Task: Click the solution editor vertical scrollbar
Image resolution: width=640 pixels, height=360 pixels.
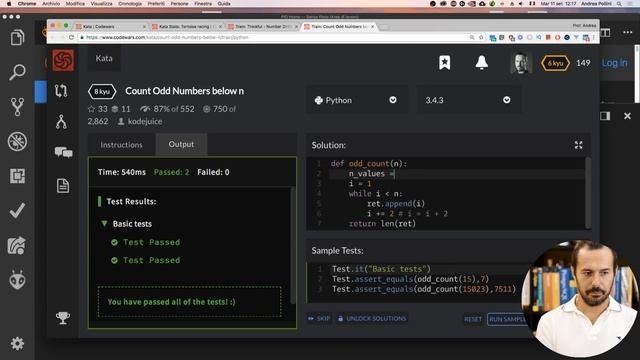Action: pos(588,193)
